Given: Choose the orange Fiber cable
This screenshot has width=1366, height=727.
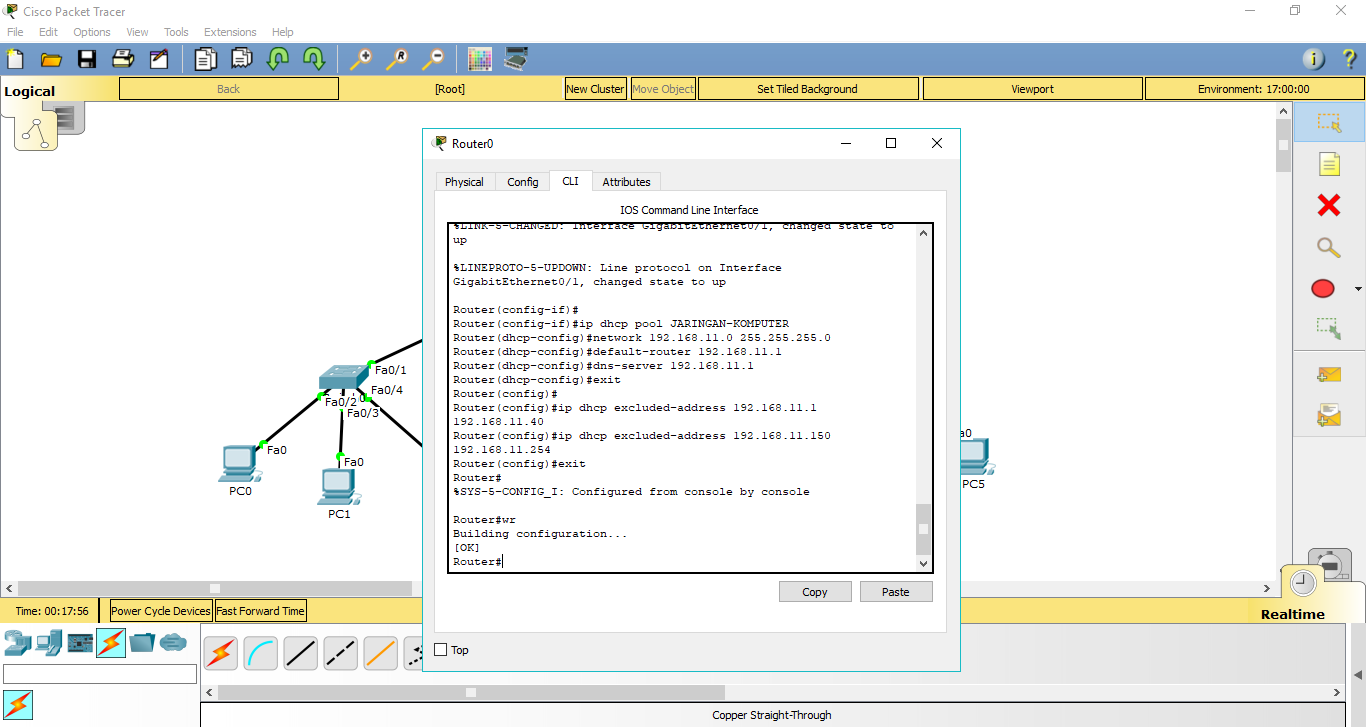Looking at the screenshot, I should (x=381, y=653).
